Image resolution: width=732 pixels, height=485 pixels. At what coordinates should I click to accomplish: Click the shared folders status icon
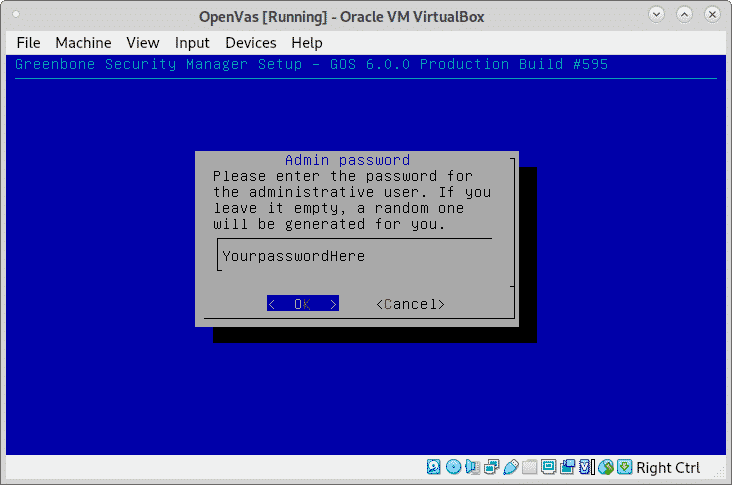click(529, 467)
